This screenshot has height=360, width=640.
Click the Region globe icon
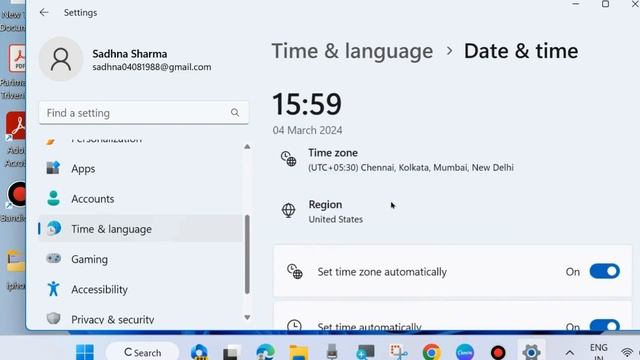[x=289, y=210]
